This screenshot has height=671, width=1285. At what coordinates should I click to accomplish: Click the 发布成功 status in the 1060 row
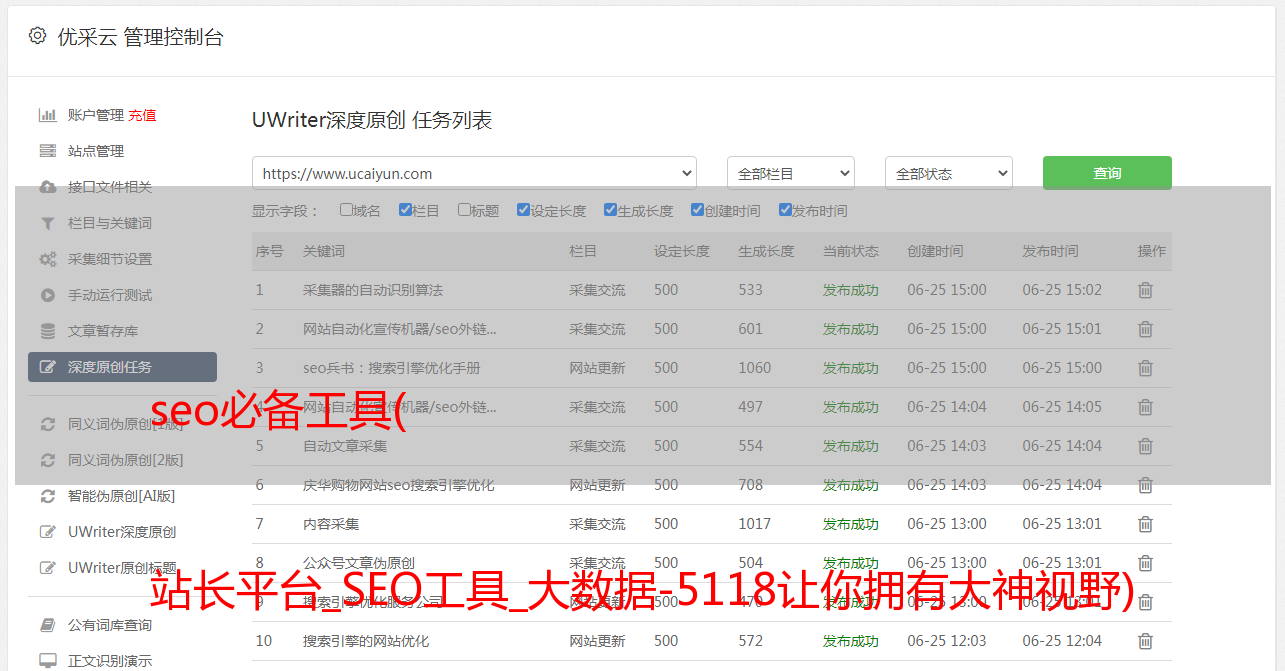pyautogui.click(x=851, y=368)
